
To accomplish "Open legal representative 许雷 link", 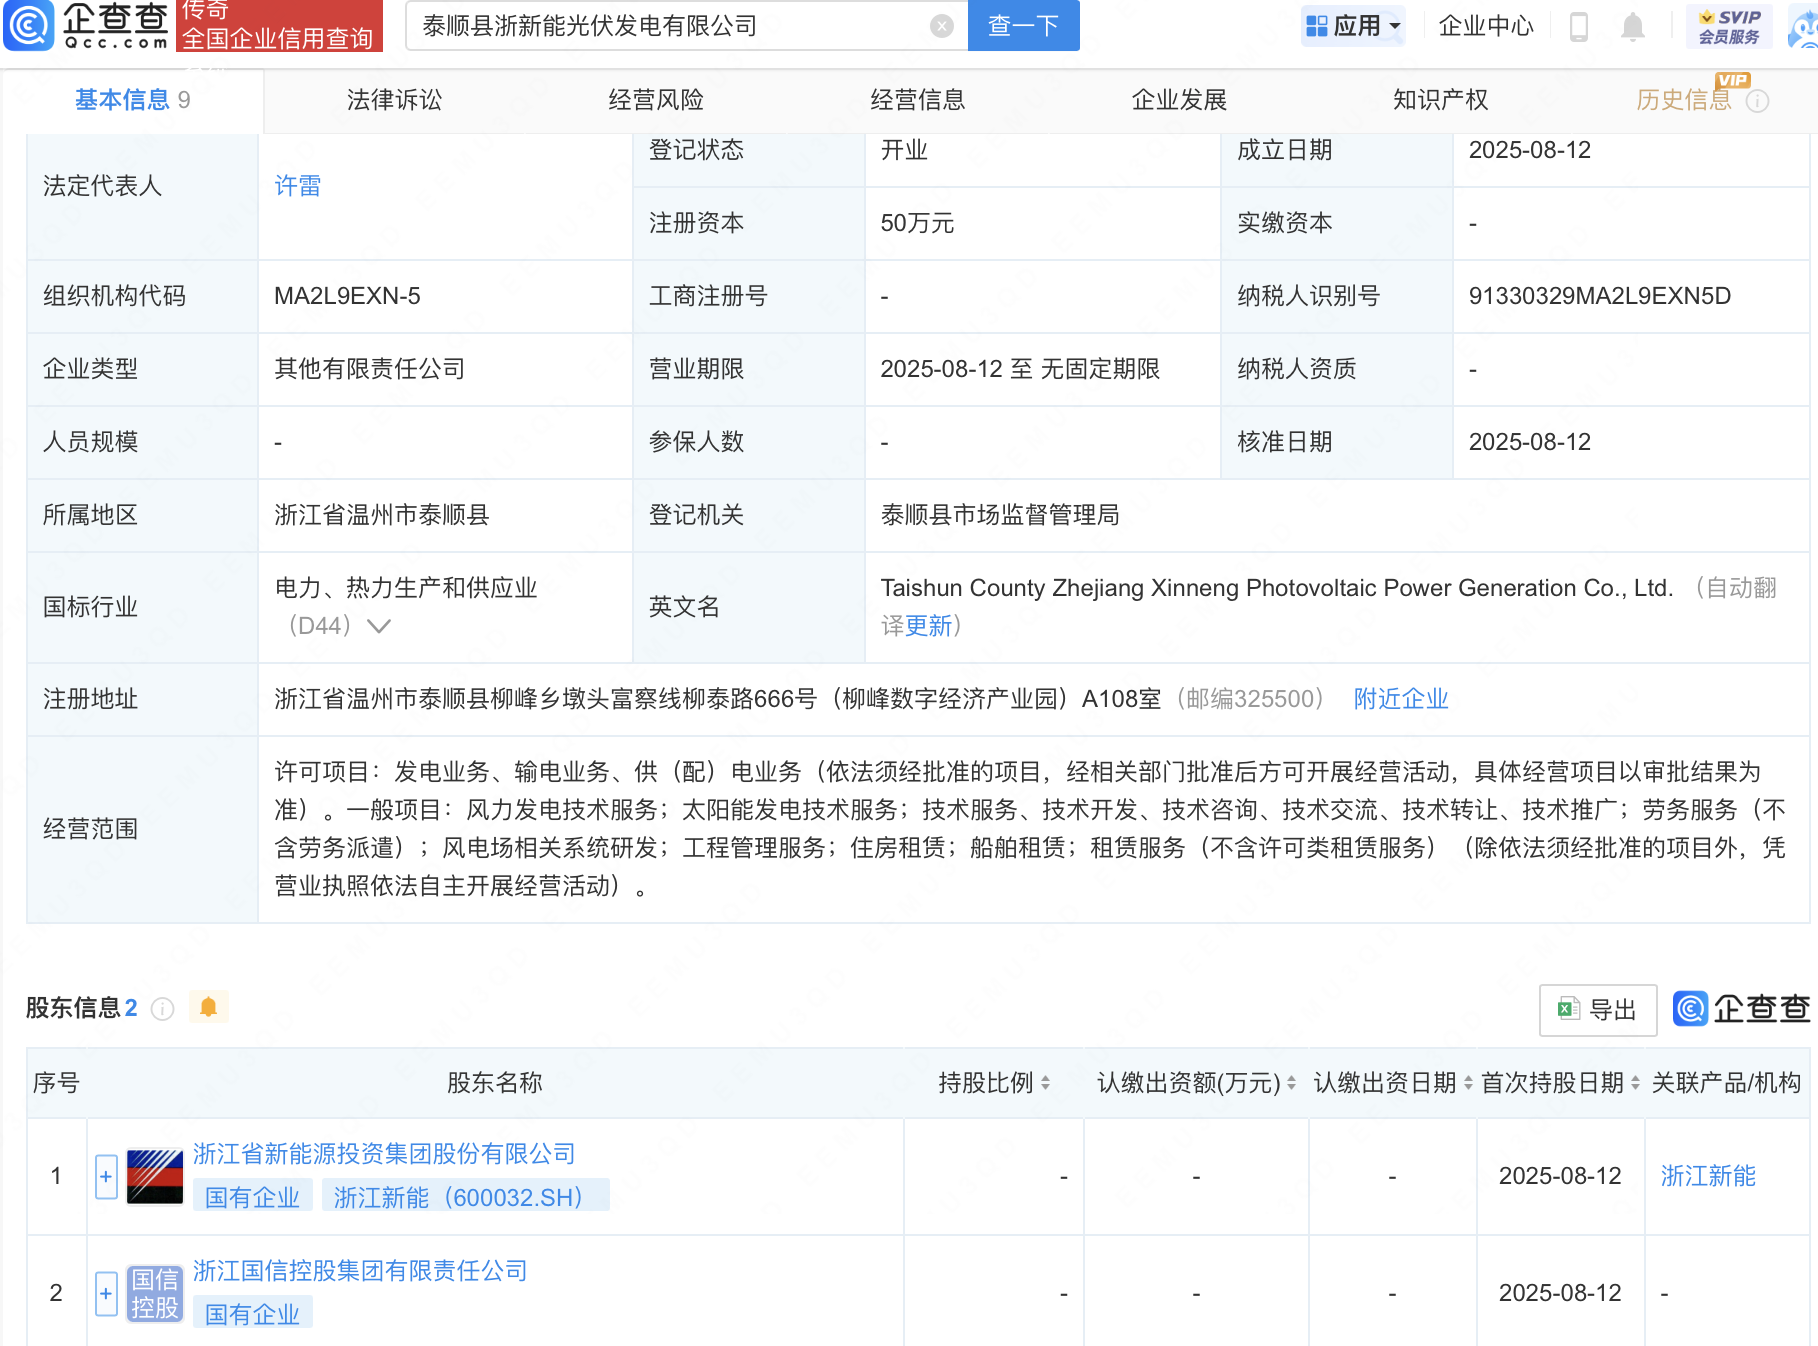I will click(x=298, y=186).
